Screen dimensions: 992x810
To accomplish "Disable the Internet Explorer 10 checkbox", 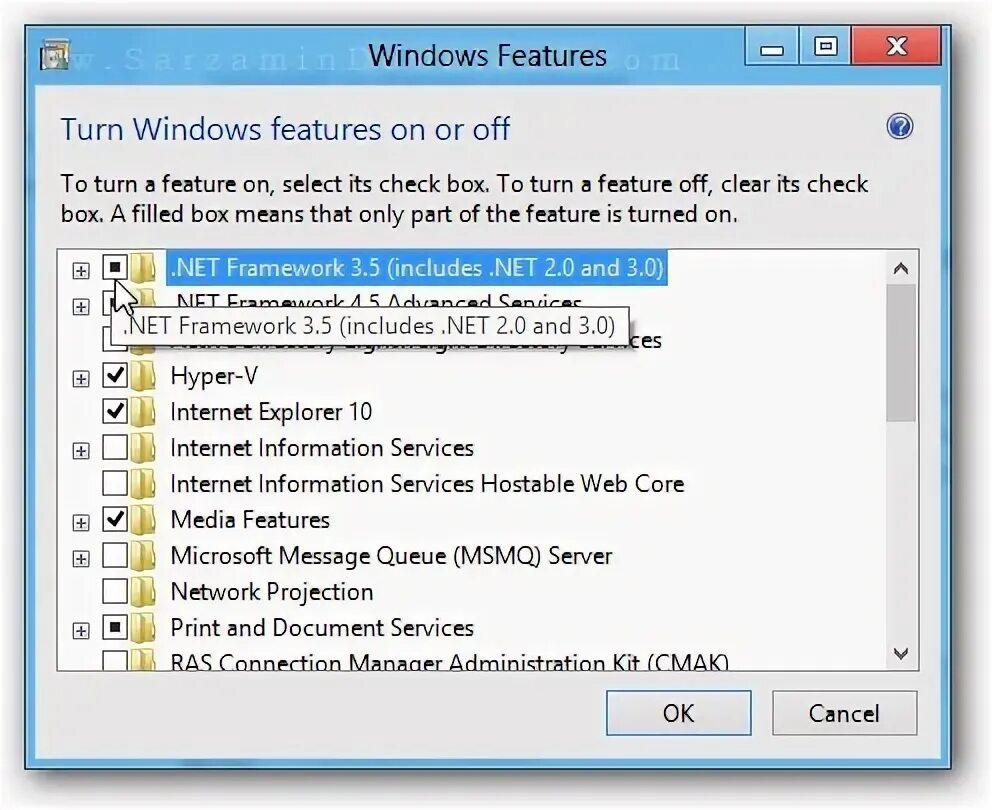I will click(x=115, y=412).
